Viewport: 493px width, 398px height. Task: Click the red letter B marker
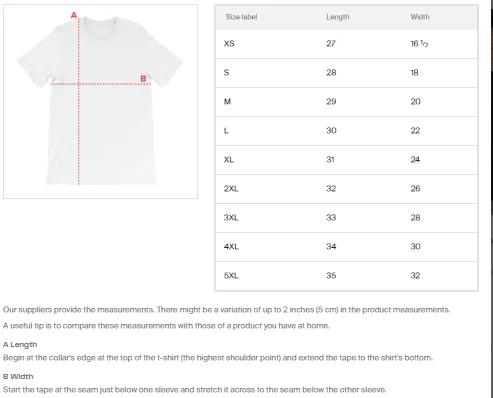[x=143, y=79]
